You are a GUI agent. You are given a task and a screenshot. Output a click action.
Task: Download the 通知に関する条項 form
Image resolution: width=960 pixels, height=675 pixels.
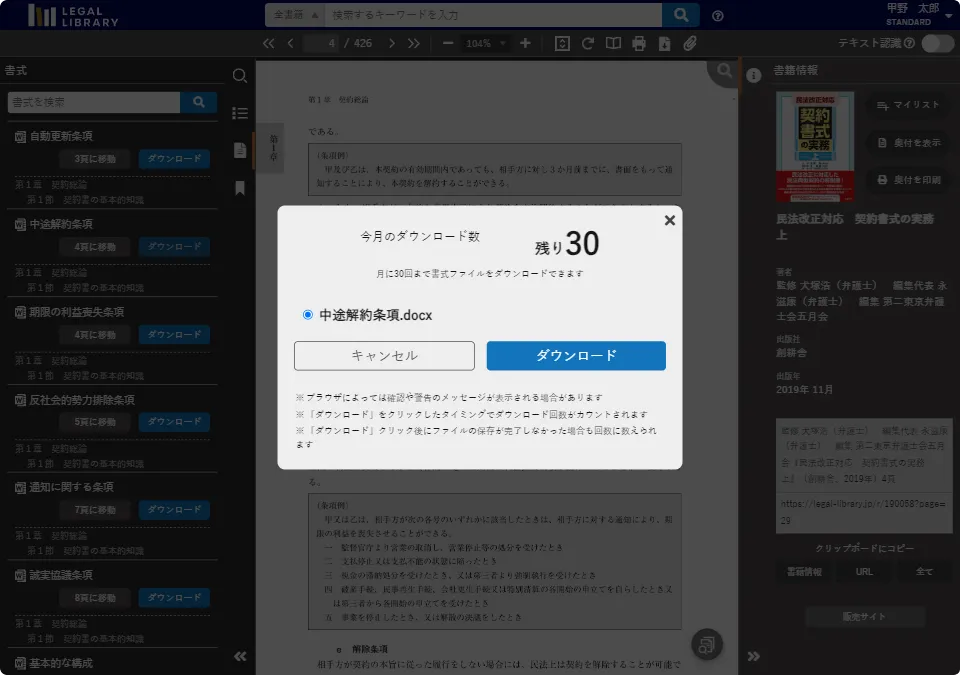pyautogui.click(x=174, y=510)
